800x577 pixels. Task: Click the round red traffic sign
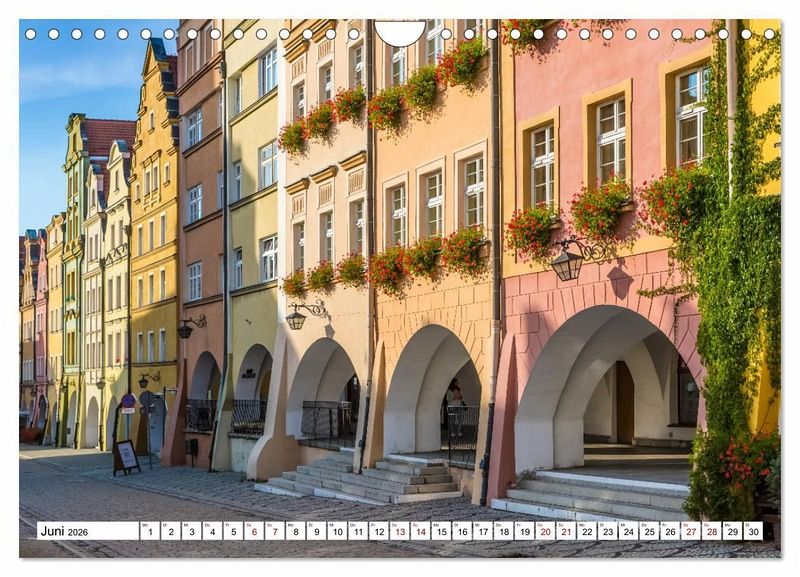128,401
